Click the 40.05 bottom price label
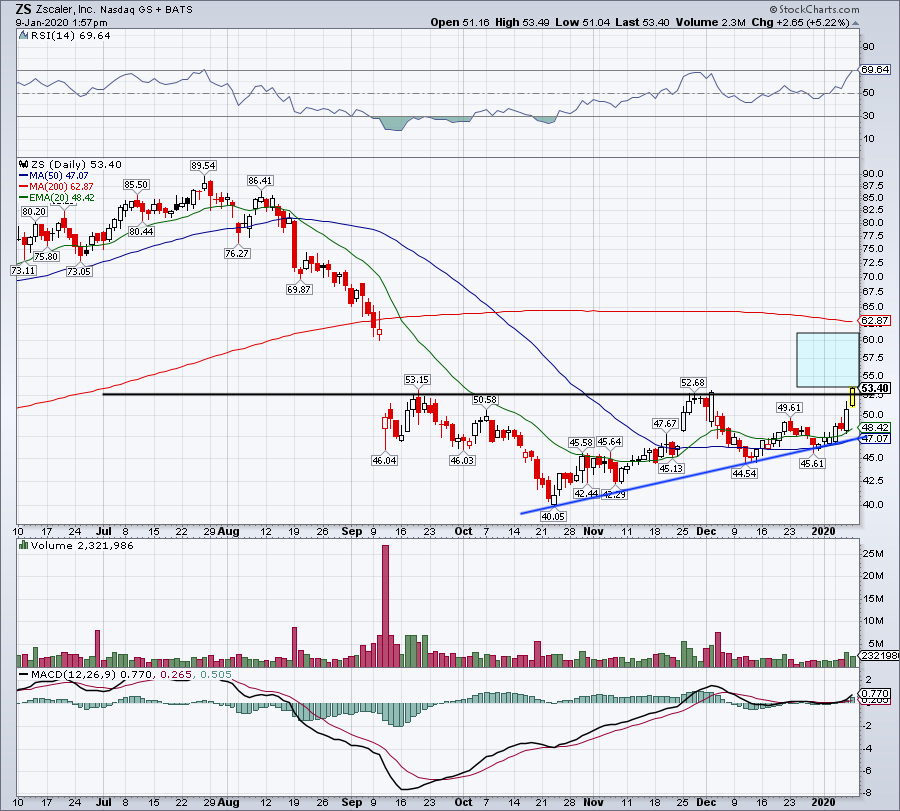 click(x=553, y=516)
